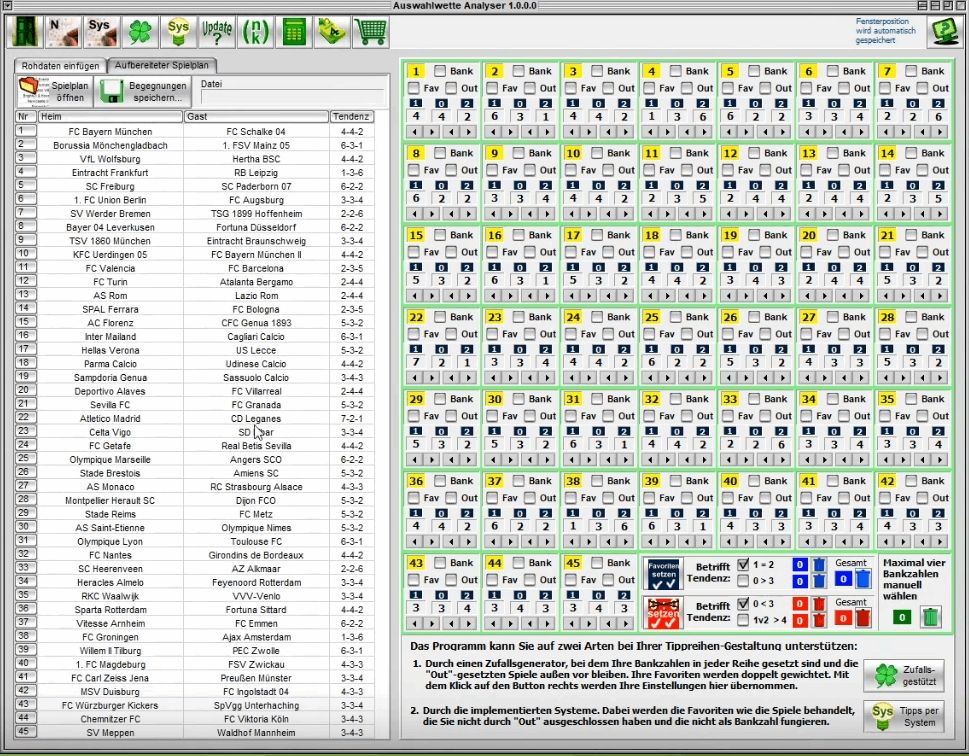
Task: Select the 'Aufbereiteter Spielplan' tab
Action: pos(162,65)
